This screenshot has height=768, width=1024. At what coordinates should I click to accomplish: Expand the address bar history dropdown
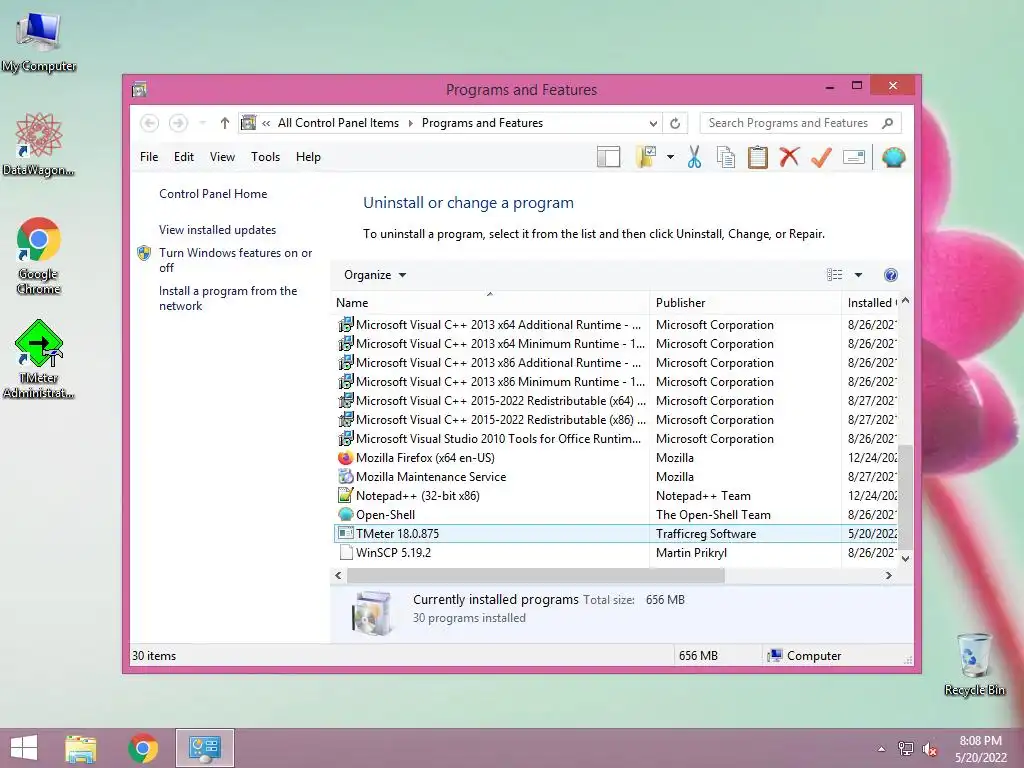pos(653,123)
